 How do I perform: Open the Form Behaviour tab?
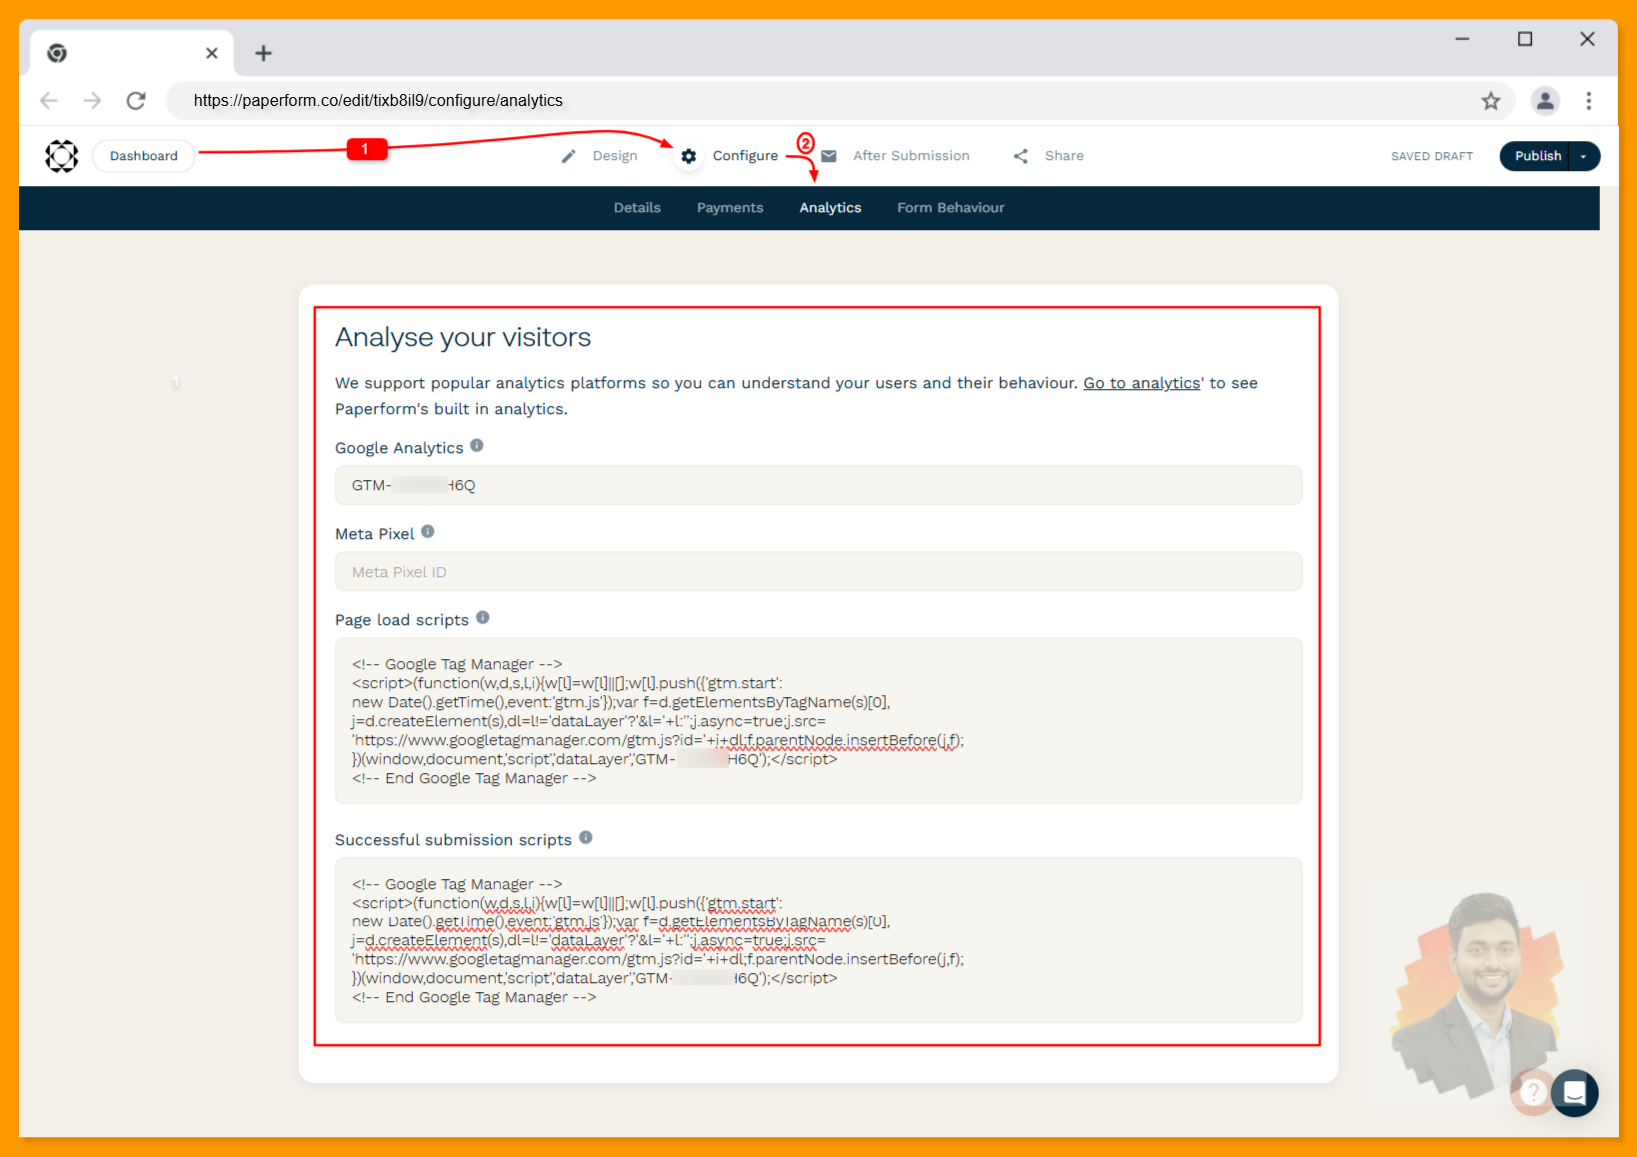click(x=950, y=207)
